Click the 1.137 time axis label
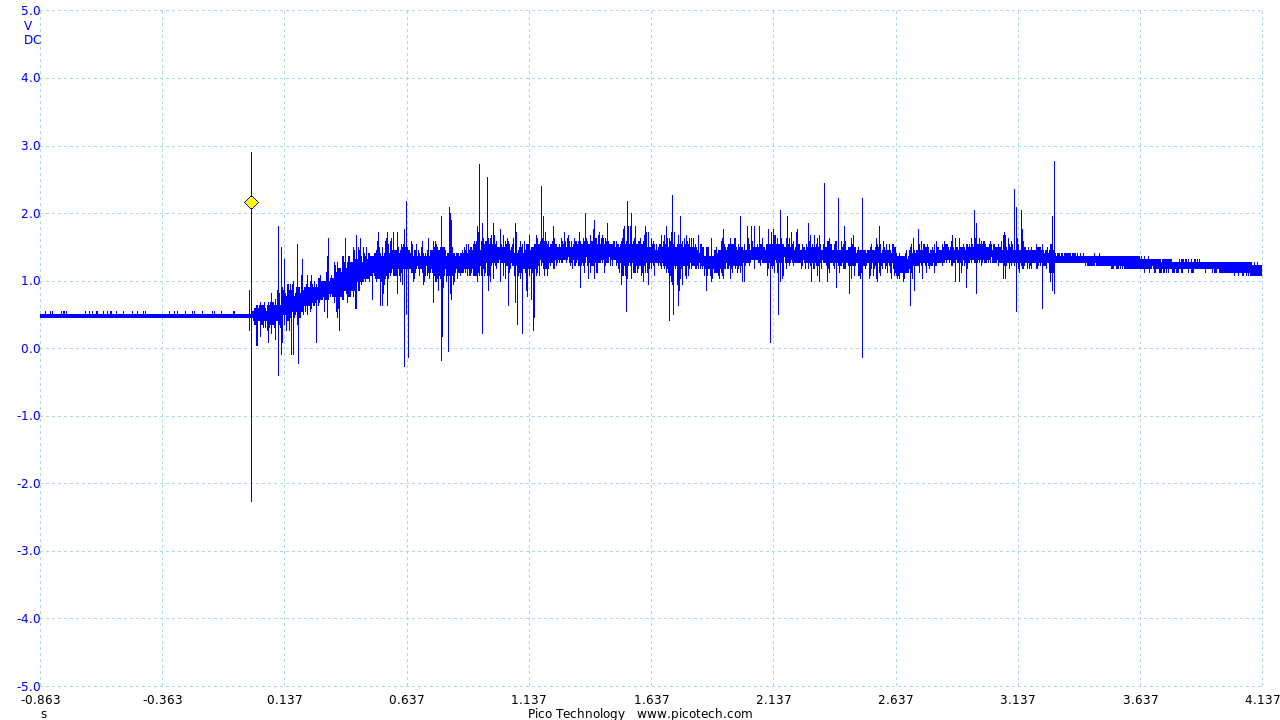1280x720 pixels. 529,700
